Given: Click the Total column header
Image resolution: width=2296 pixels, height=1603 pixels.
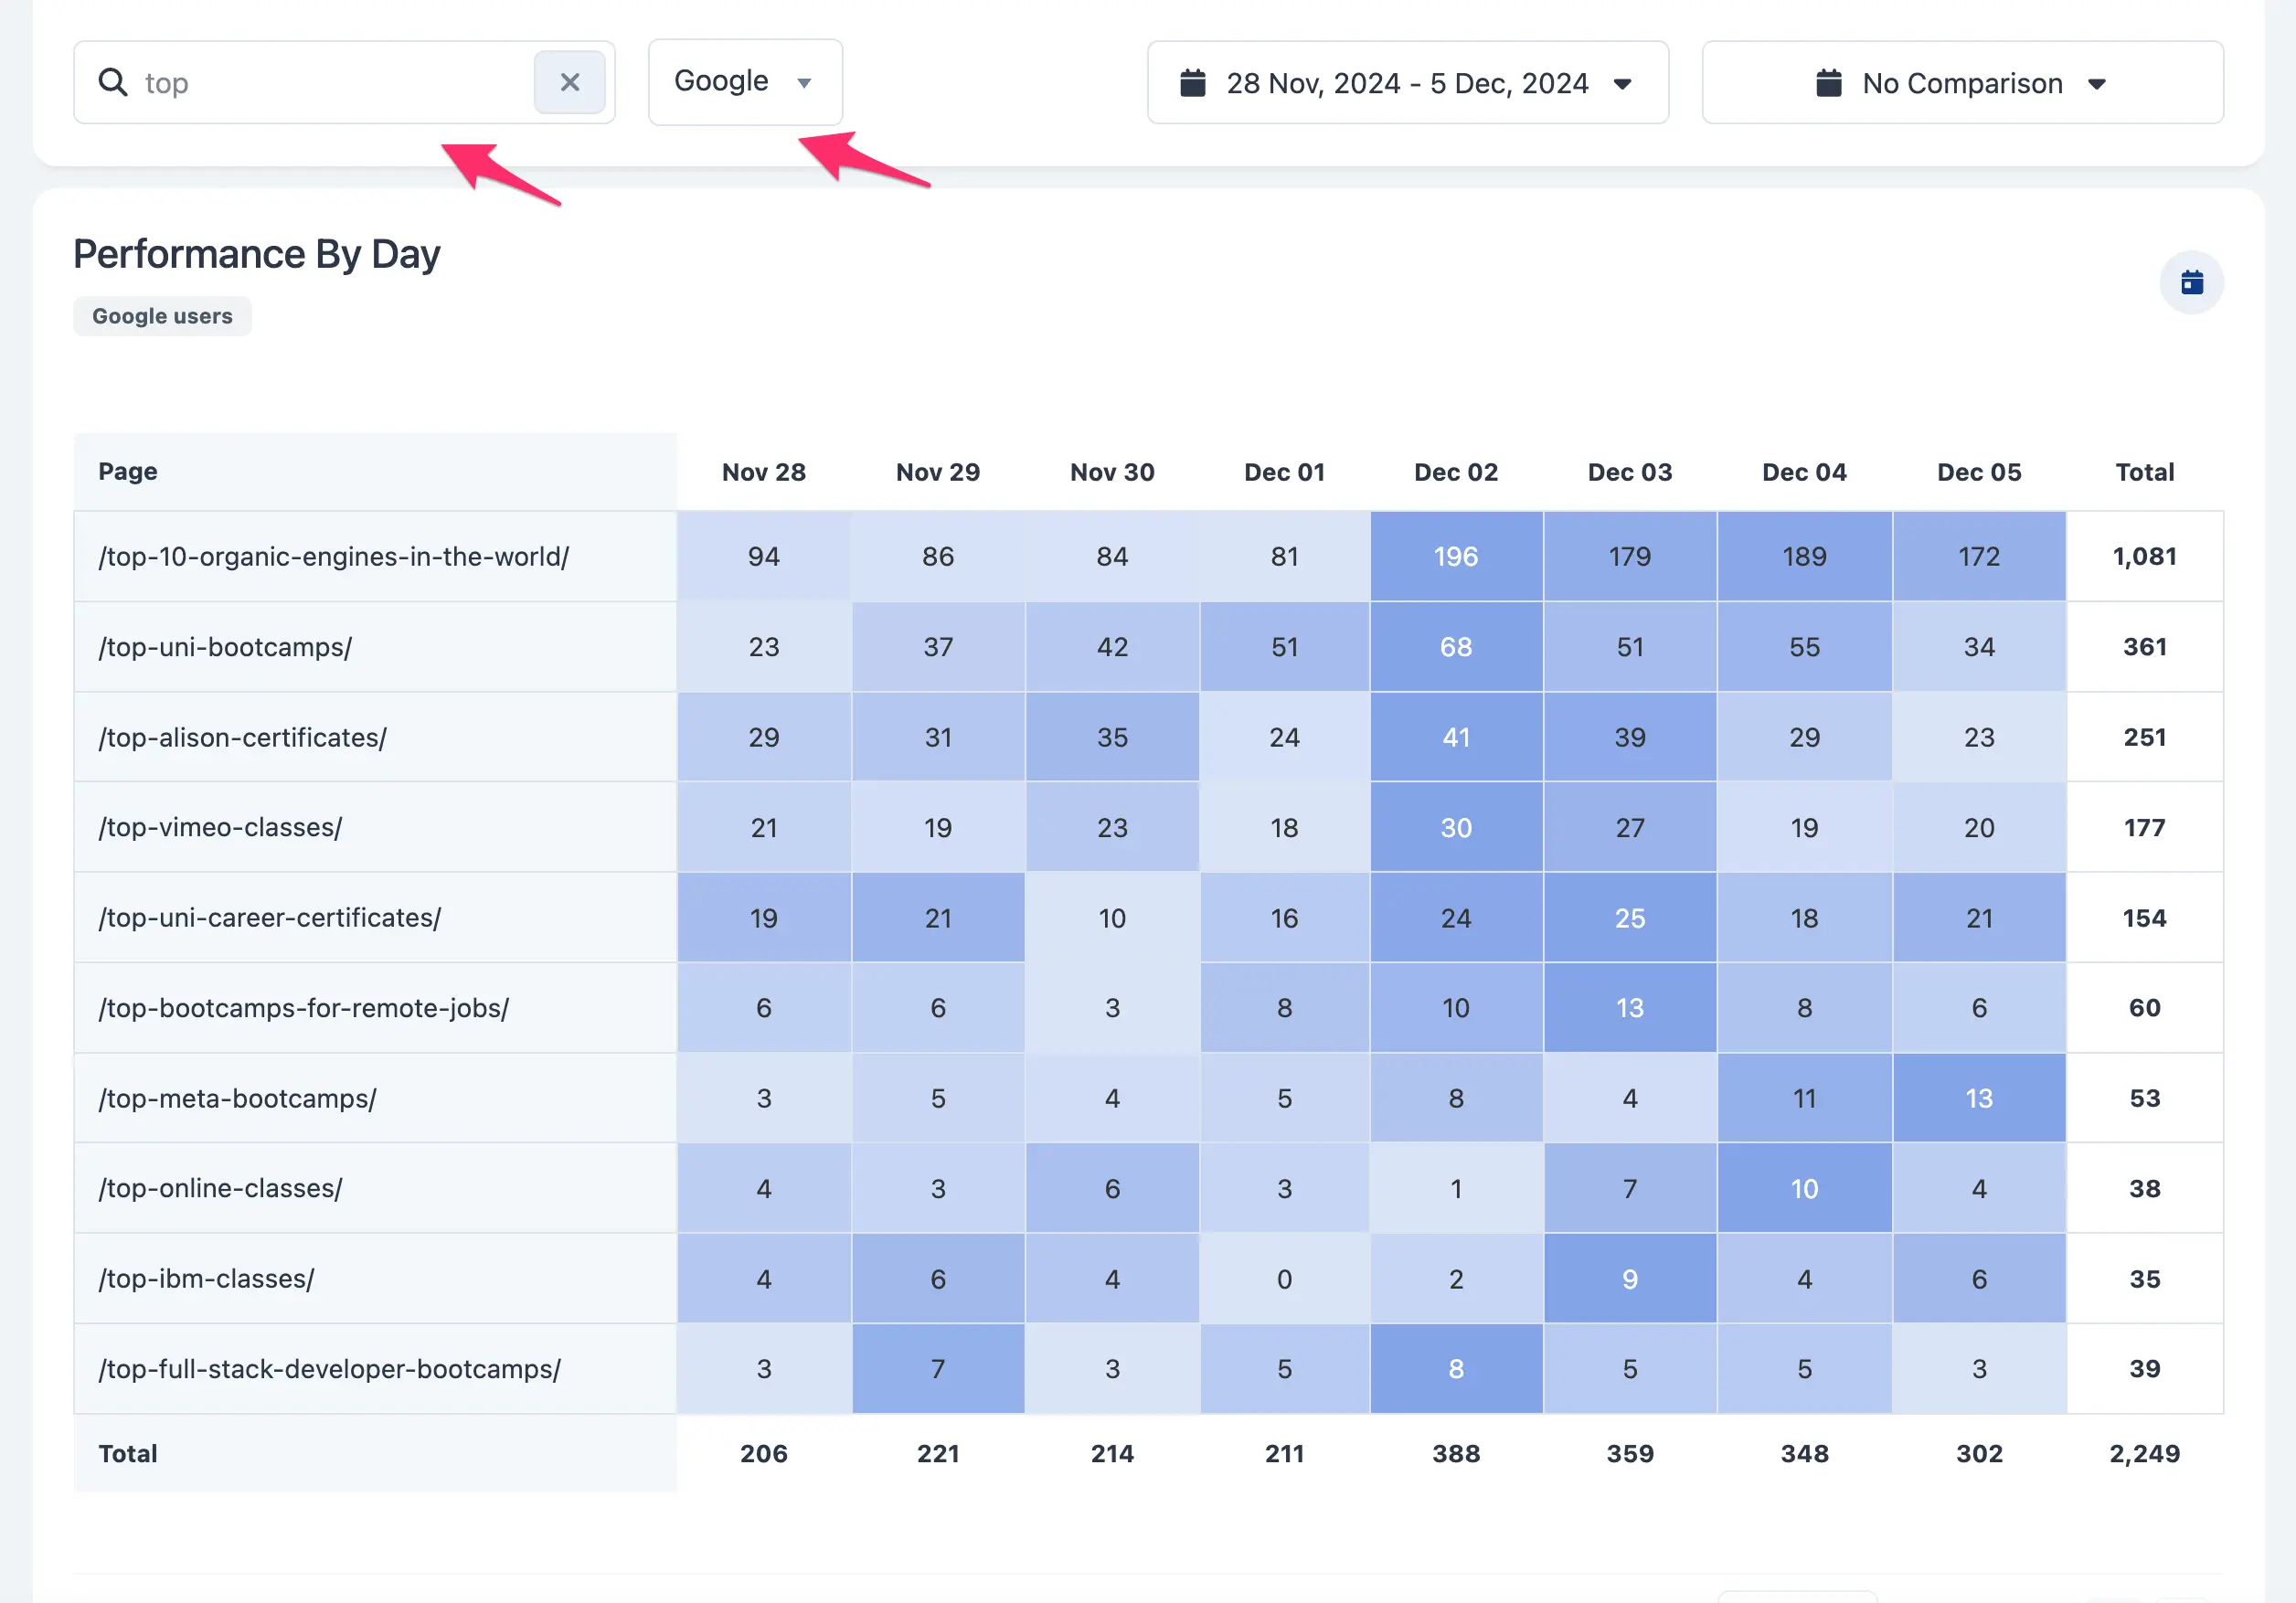Looking at the screenshot, I should coord(2144,472).
